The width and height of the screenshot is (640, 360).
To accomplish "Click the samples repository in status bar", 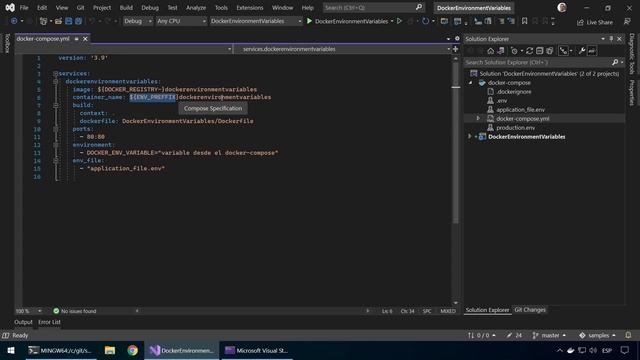I will click(x=597, y=336).
